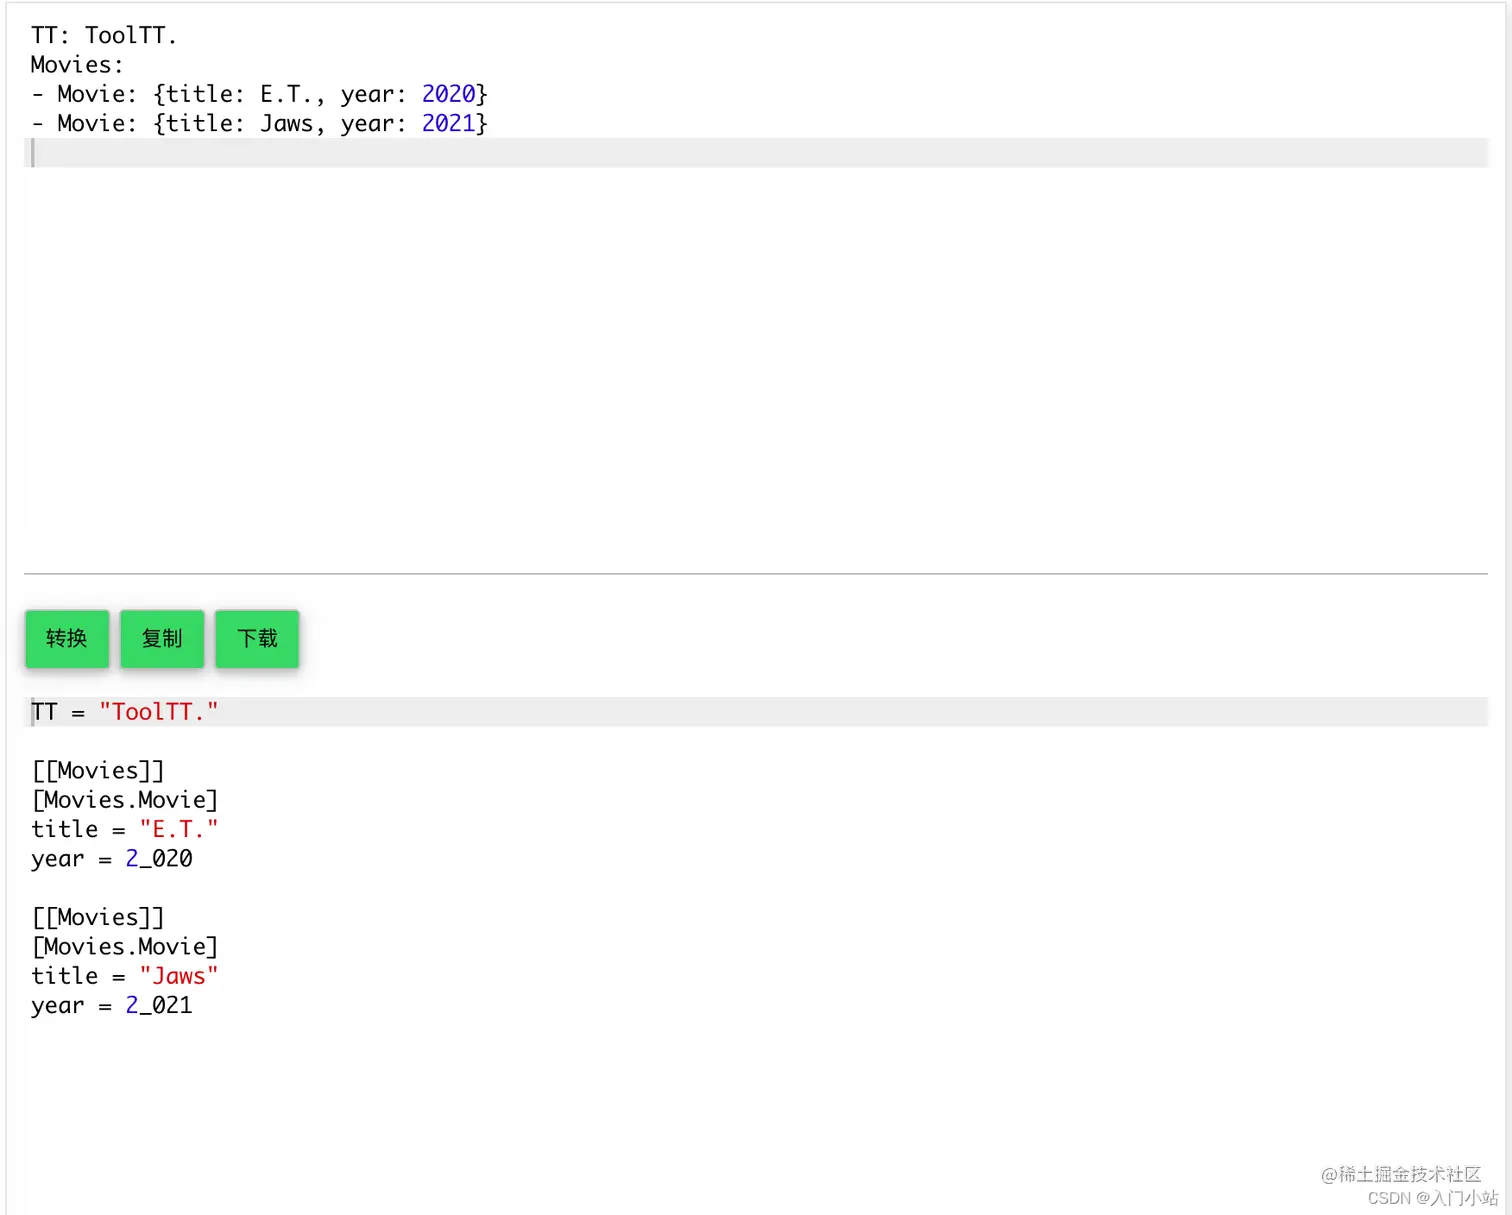Click the year value 2021 in YAML
The height and width of the screenshot is (1215, 1512).
tap(448, 123)
